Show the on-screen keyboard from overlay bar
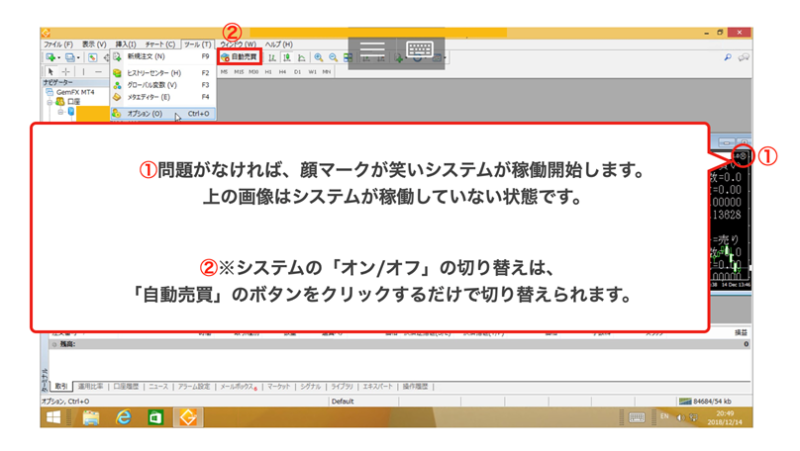 [419, 49]
